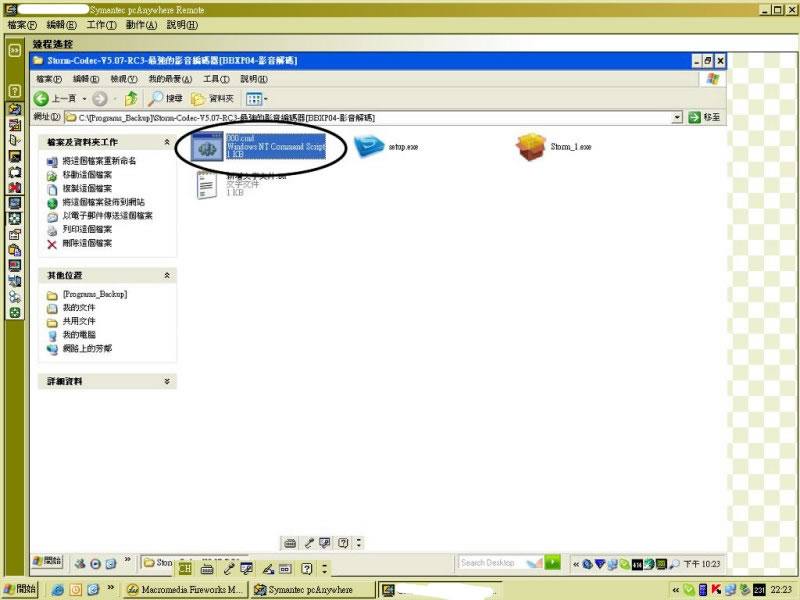This screenshot has height=600, width=800.
Task: Open 我的文件 under 其他位置
Action: click(x=79, y=308)
